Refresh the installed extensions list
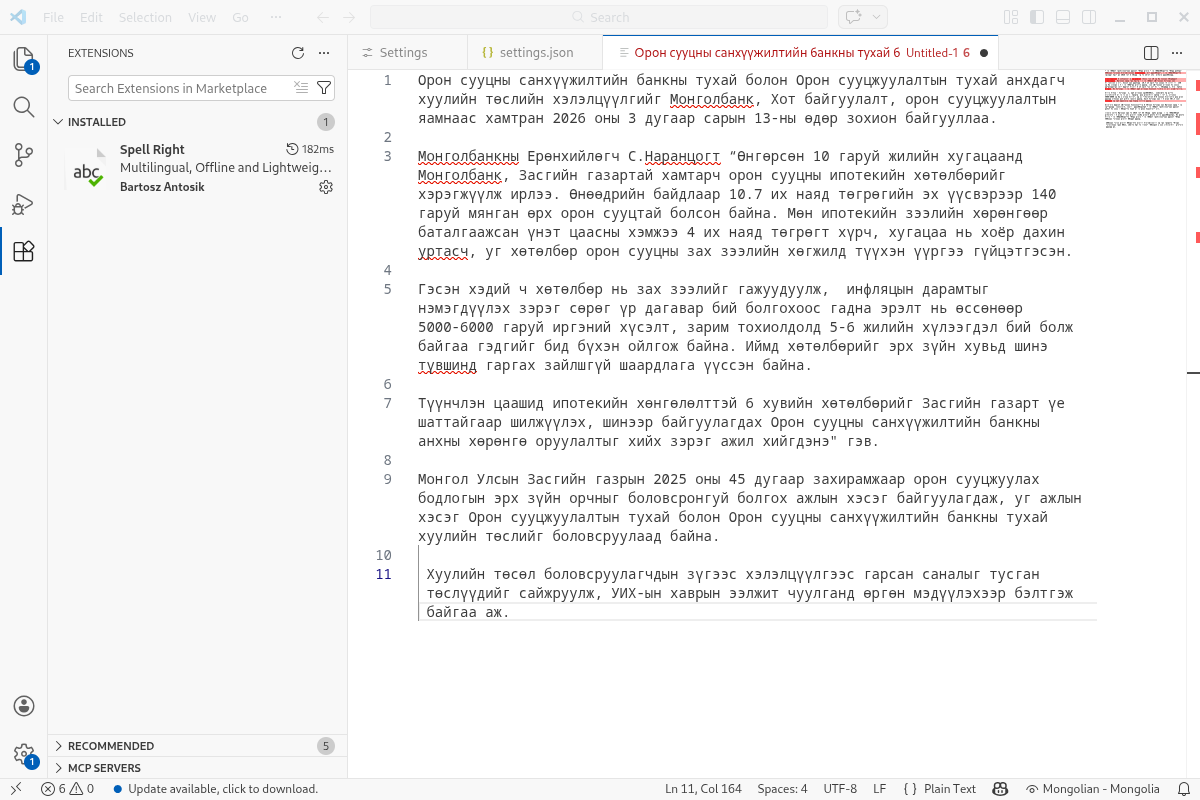The width and height of the screenshot is (1200, 800). point(297,53)
